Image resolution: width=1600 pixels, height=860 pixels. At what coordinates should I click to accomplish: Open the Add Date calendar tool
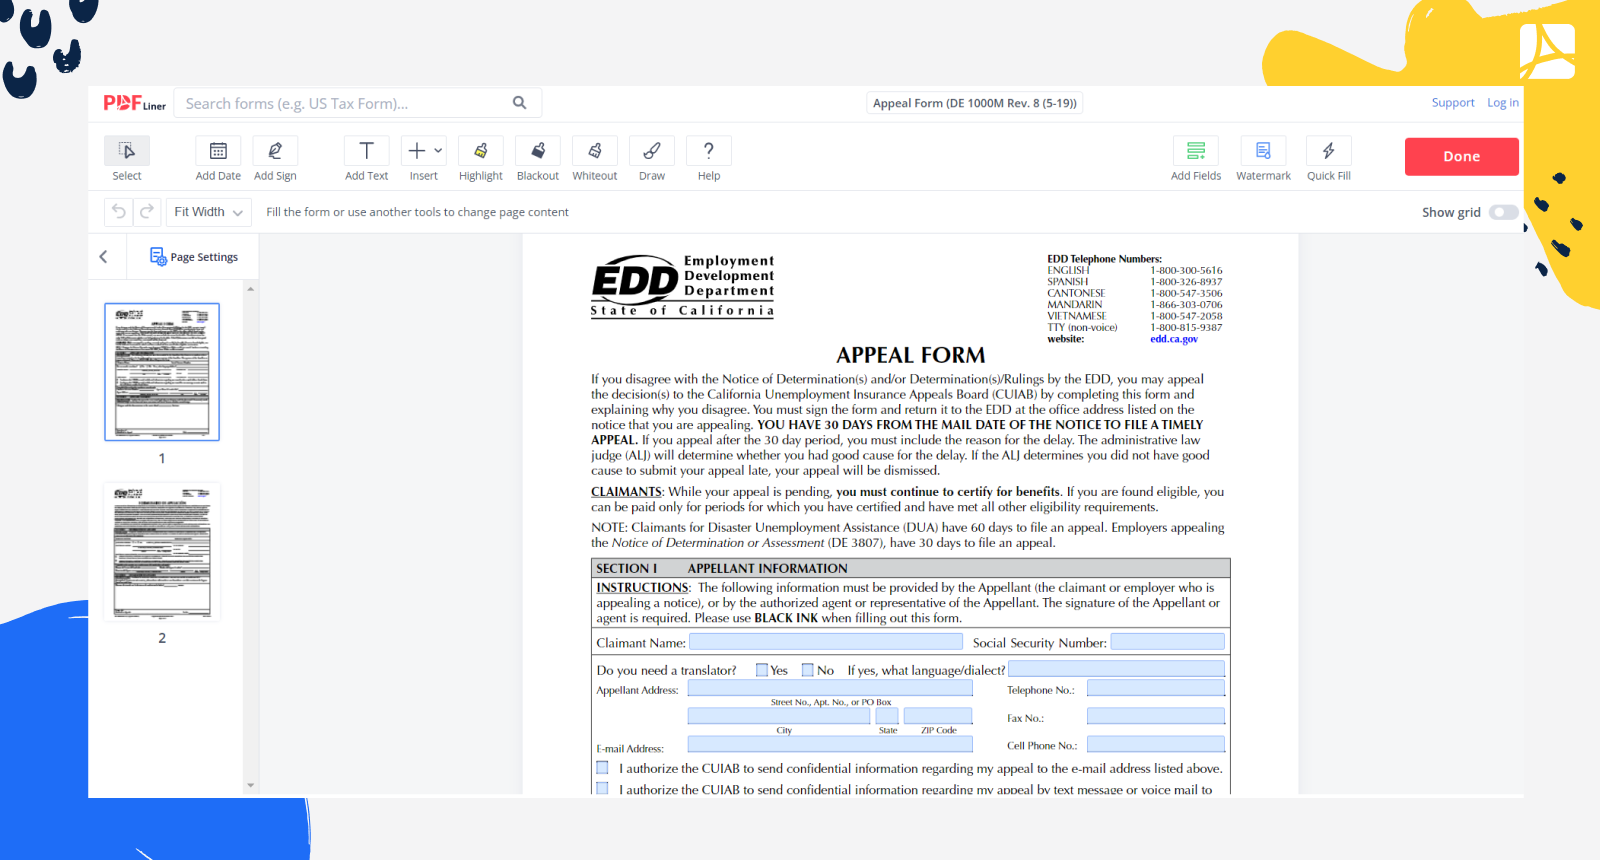218,151
